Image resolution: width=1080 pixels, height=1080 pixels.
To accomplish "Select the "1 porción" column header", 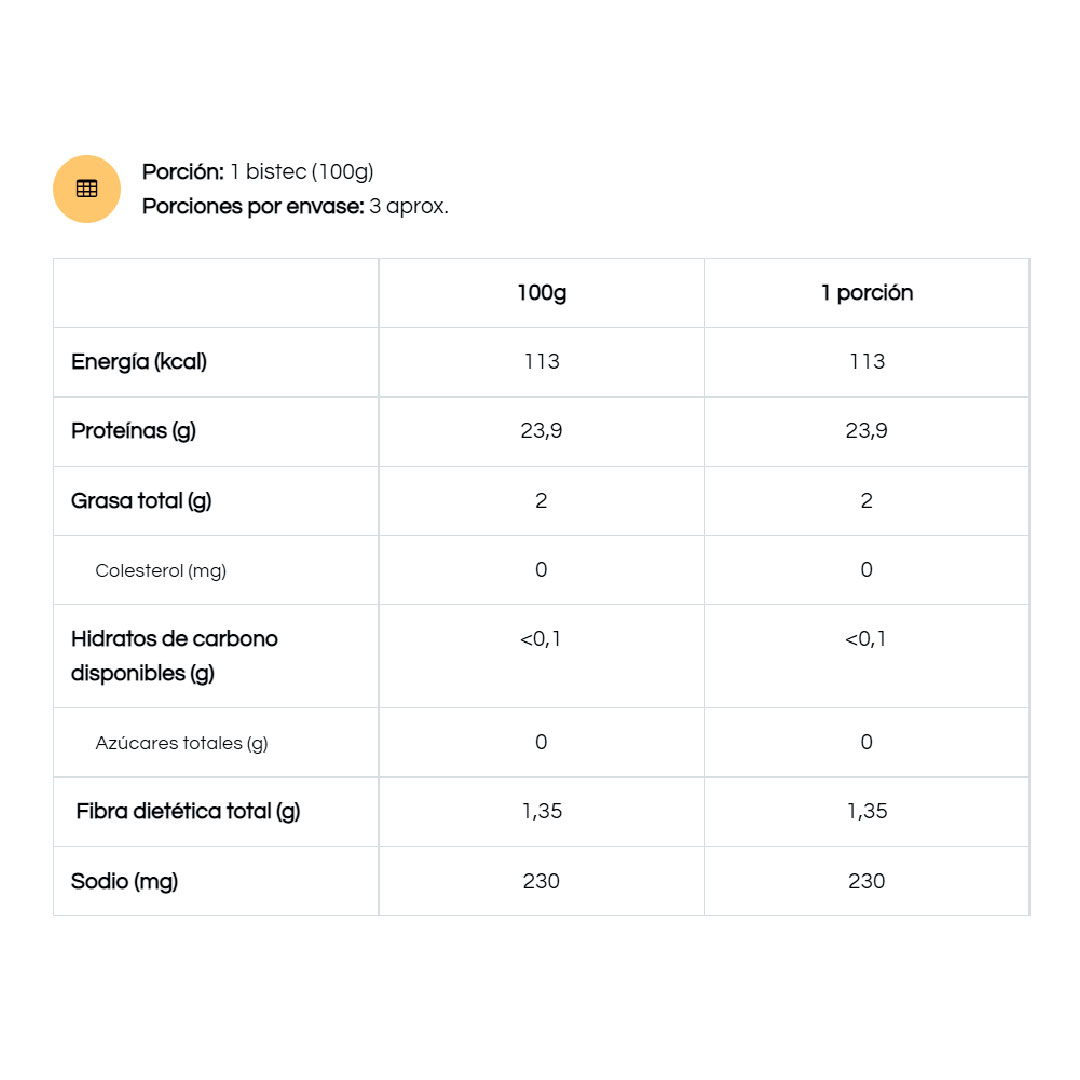I will [867, 293].
